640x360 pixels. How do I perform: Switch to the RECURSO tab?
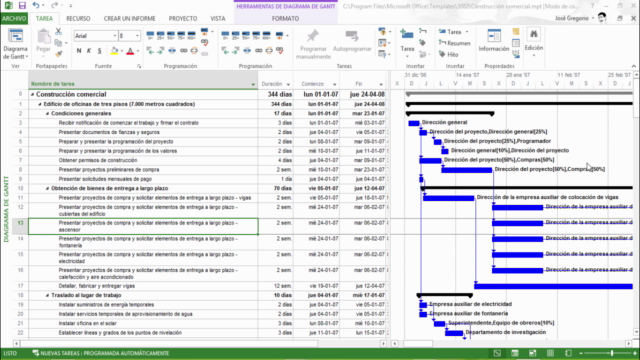pyautogui.click(x=78, y=18)
